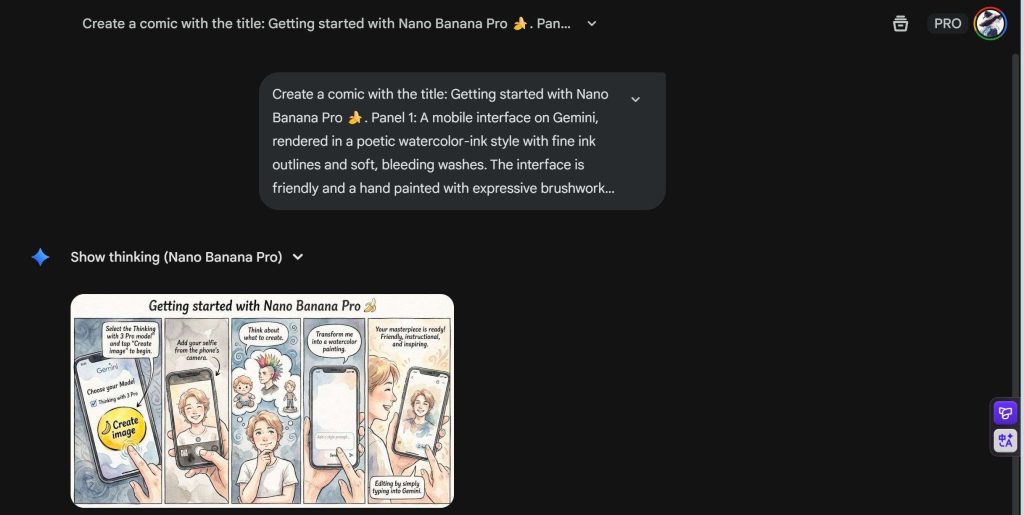Click the purple floating extension icon
The image size is (1024, 515).
point(1005,412)
